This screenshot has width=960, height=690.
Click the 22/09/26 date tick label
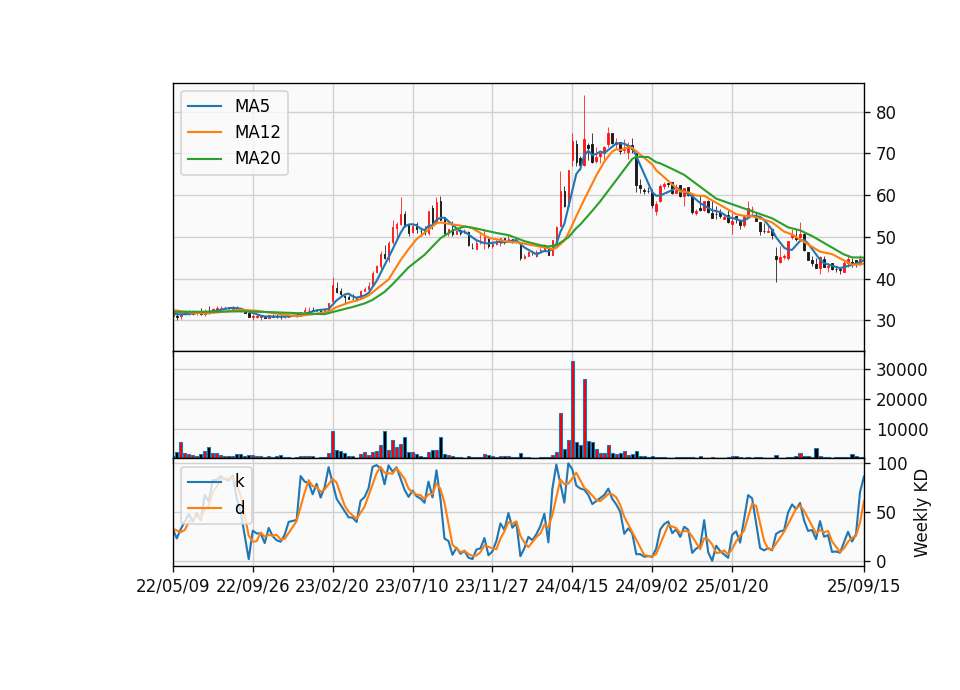coord(253,587)
